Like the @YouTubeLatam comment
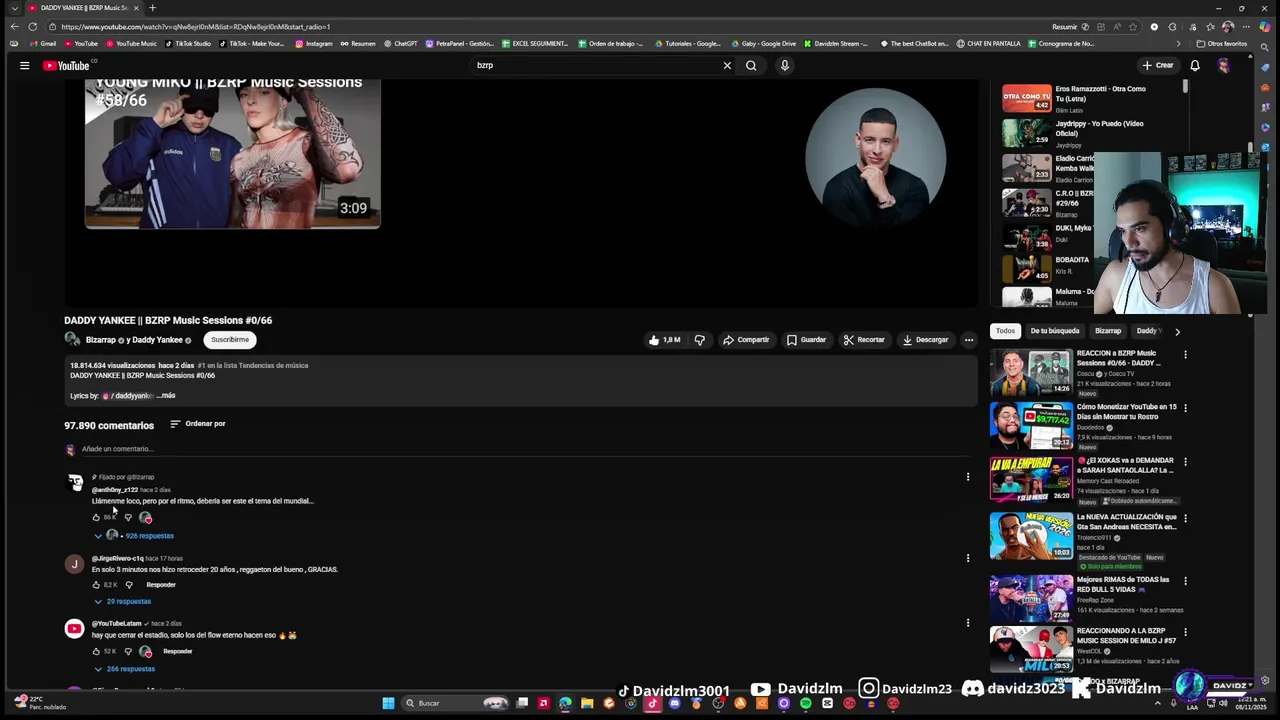This screenshot has width=1280, height=720. tap(96, 652)
